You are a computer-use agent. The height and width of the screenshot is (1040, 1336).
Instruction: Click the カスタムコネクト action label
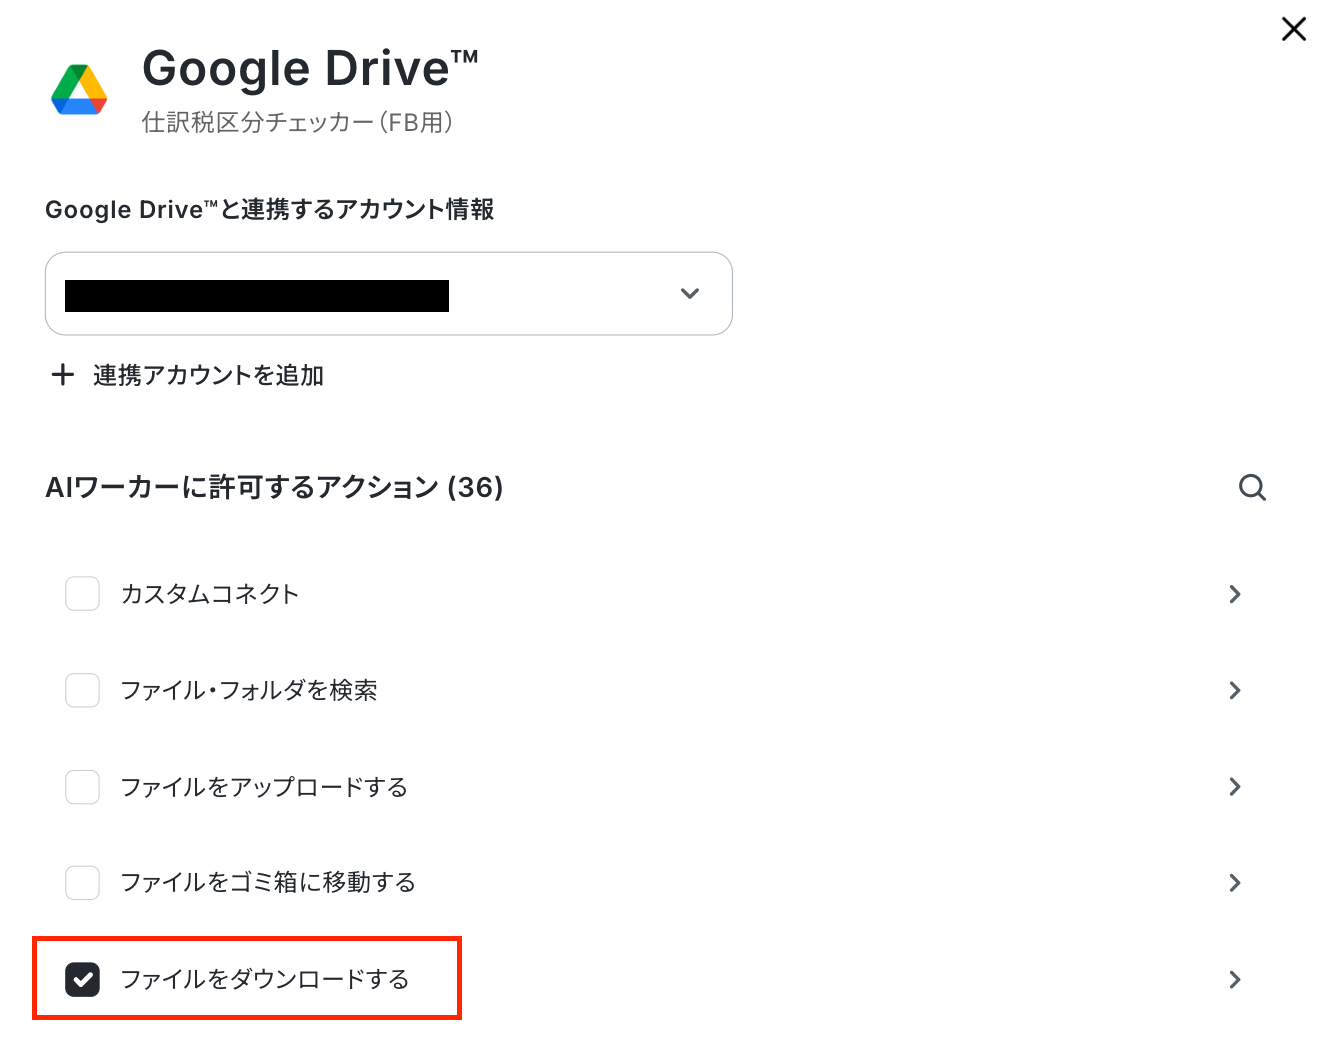[x=210, y=594]
